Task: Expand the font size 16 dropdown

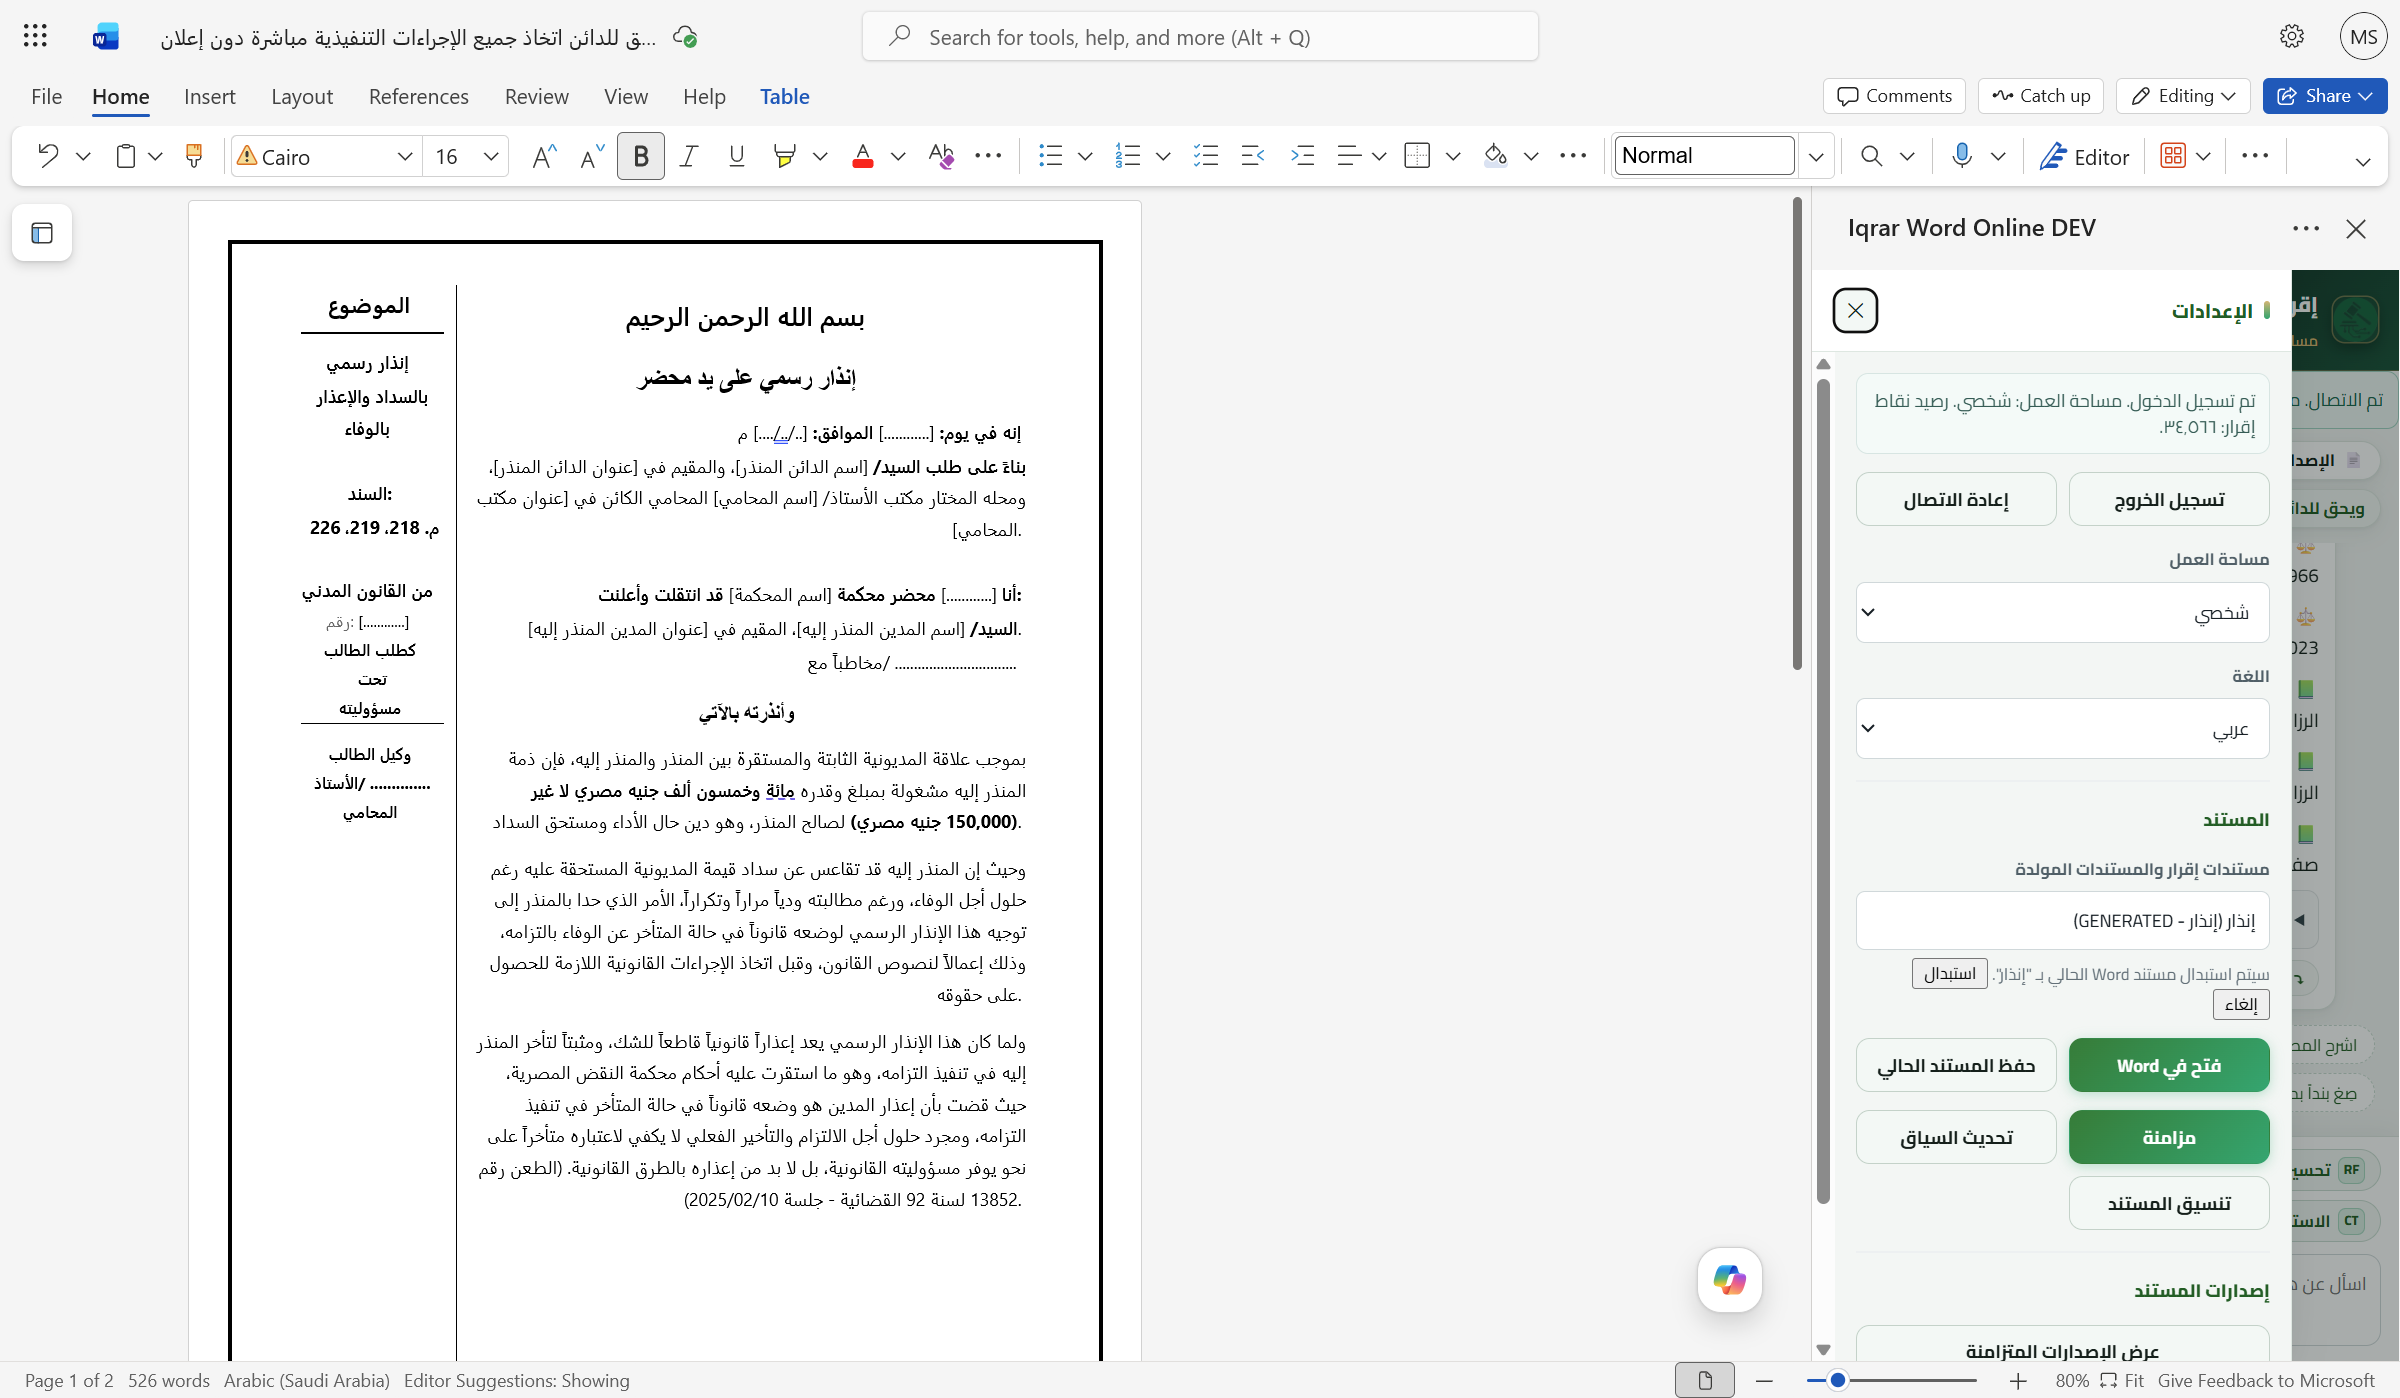Action: (x=491, y=156)
